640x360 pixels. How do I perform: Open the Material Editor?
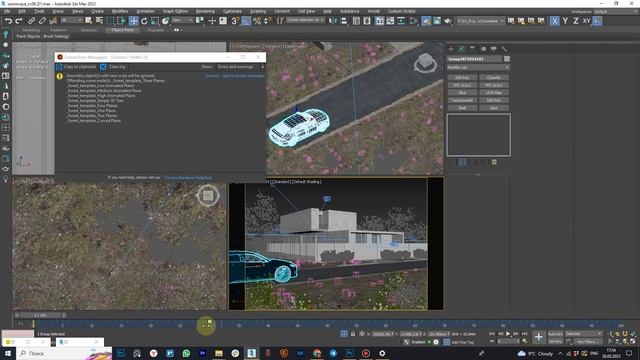tap(413, 21)
